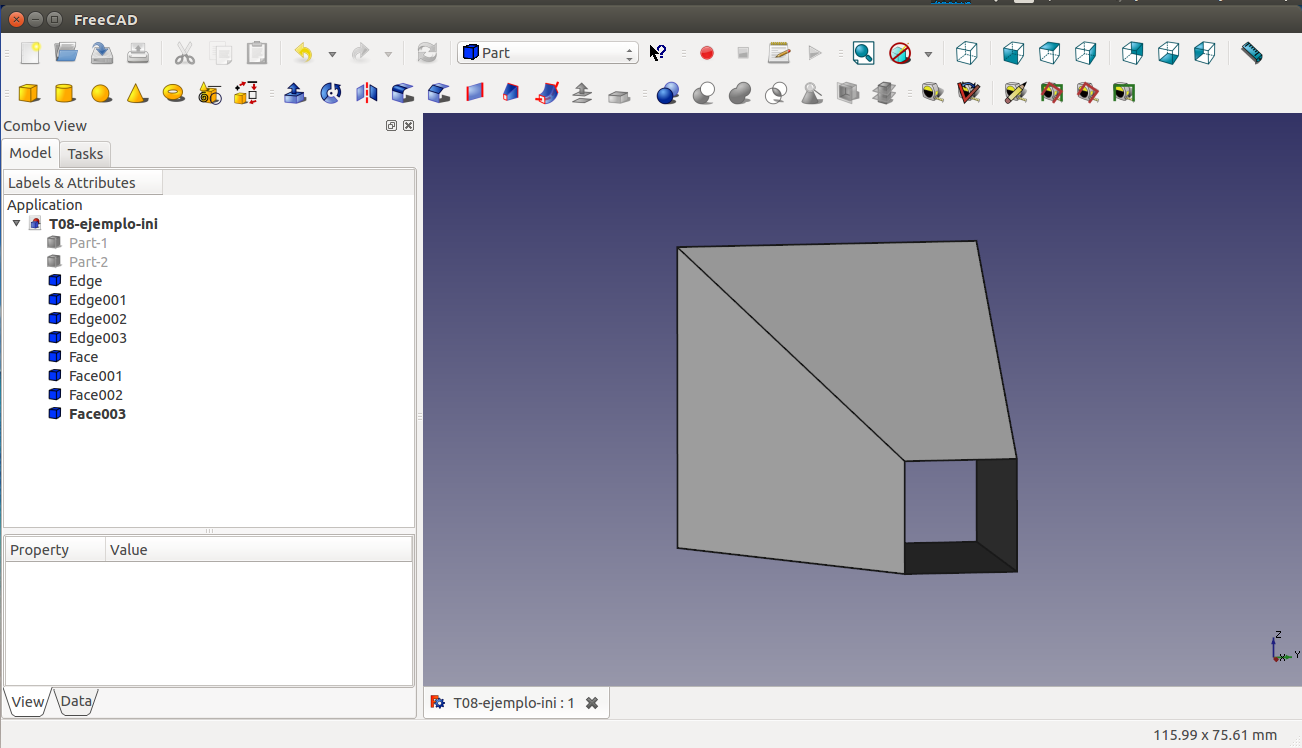
Task: Open the Part workbench selector dropdown
Action: tap(547, 53)
